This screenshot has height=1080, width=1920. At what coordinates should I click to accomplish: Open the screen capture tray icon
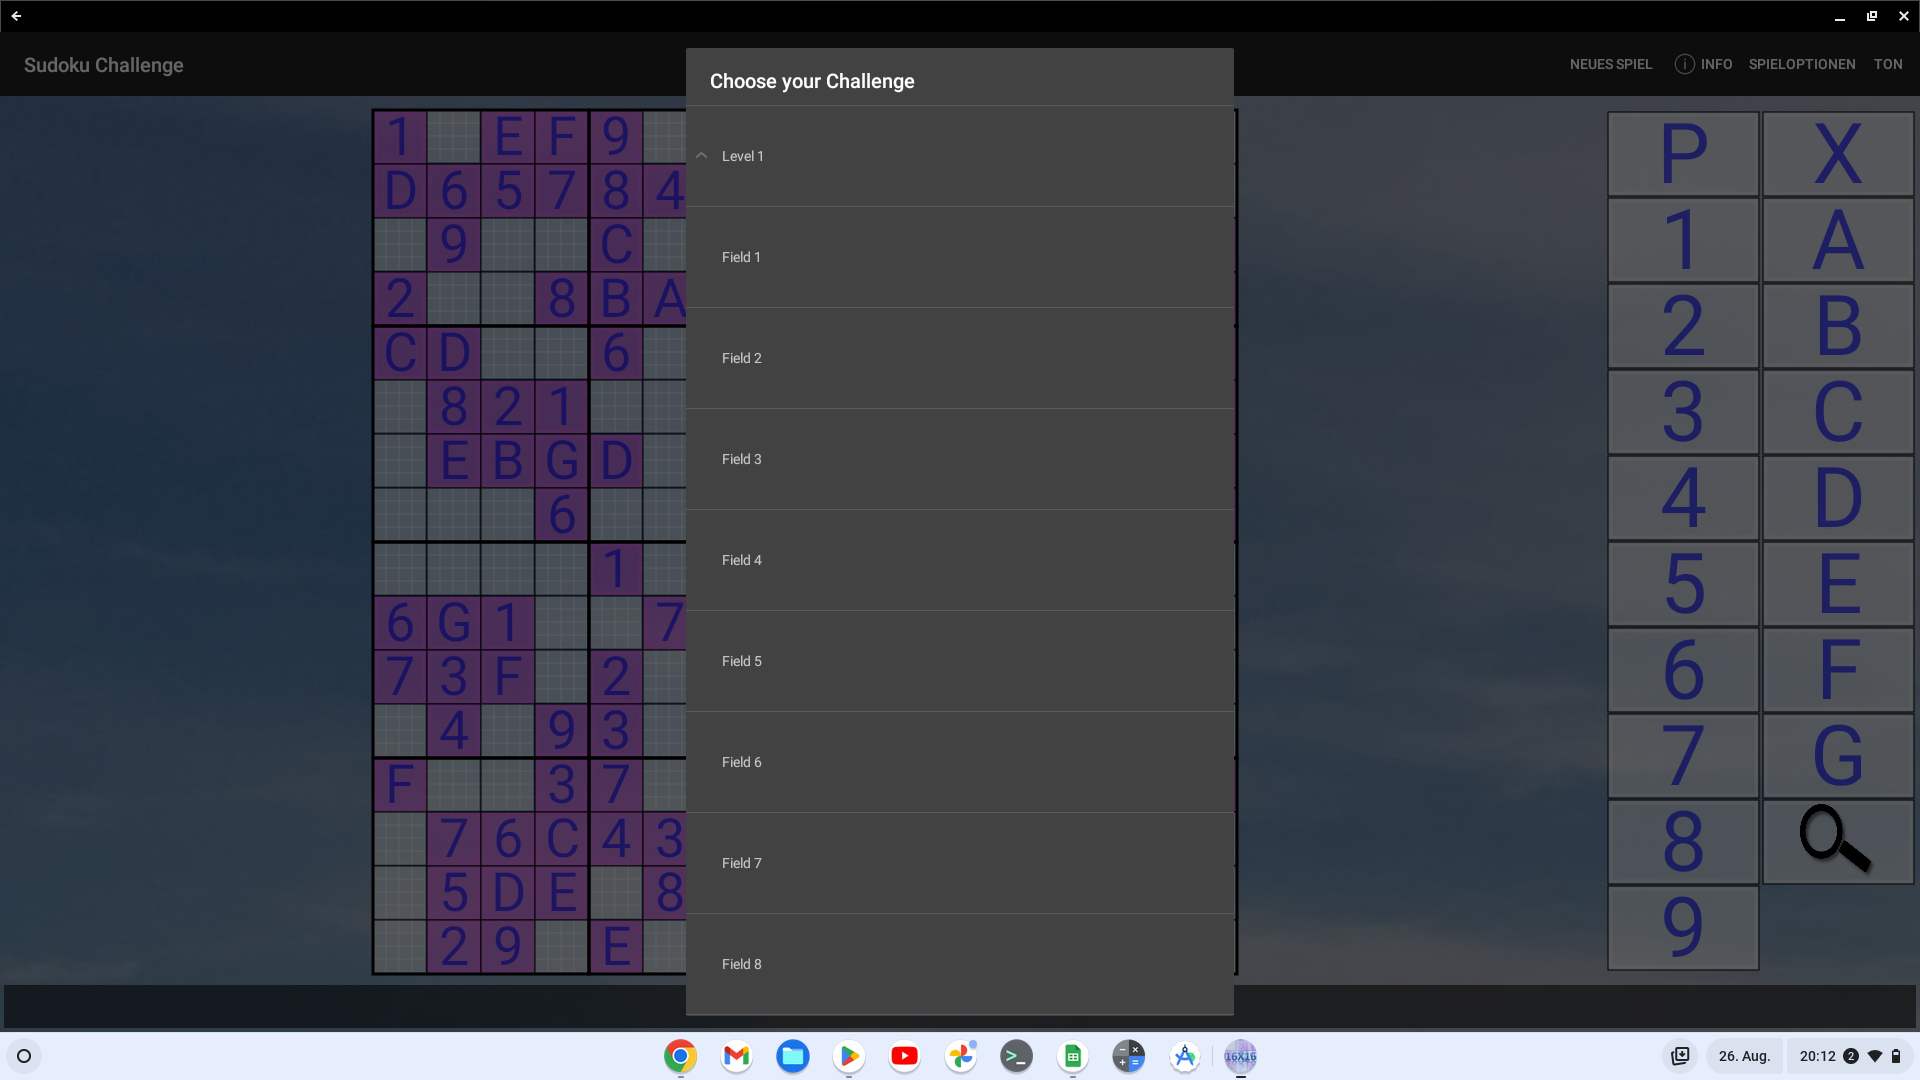1680,1056
